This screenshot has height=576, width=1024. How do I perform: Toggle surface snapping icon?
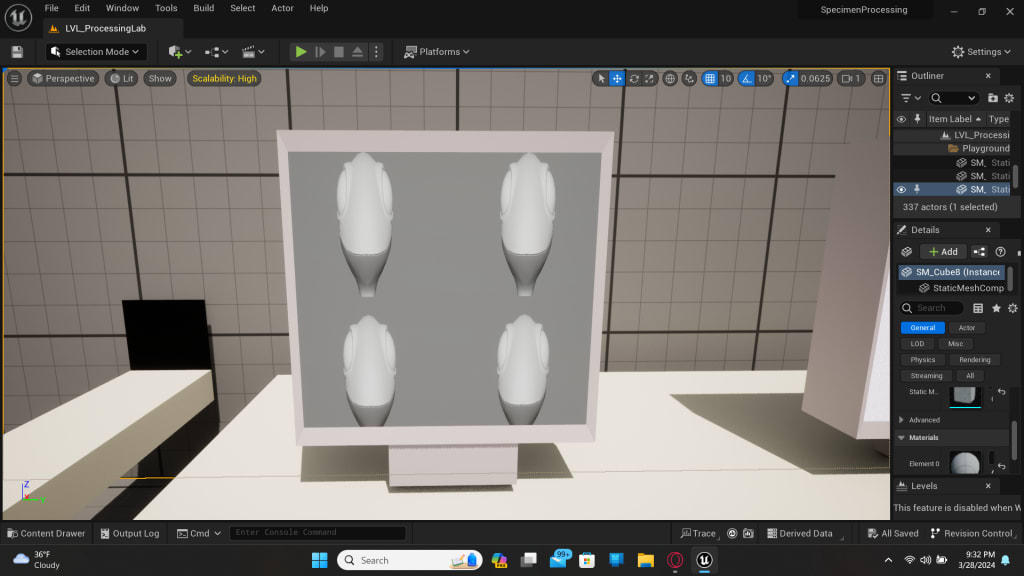(x=689, y=78)
